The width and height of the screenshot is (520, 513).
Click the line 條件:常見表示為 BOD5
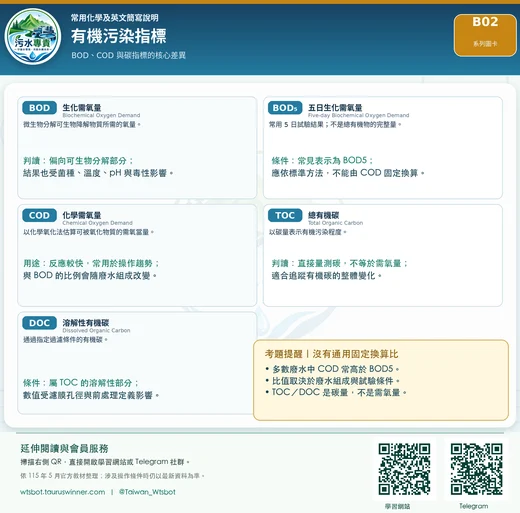coord(322,161)
